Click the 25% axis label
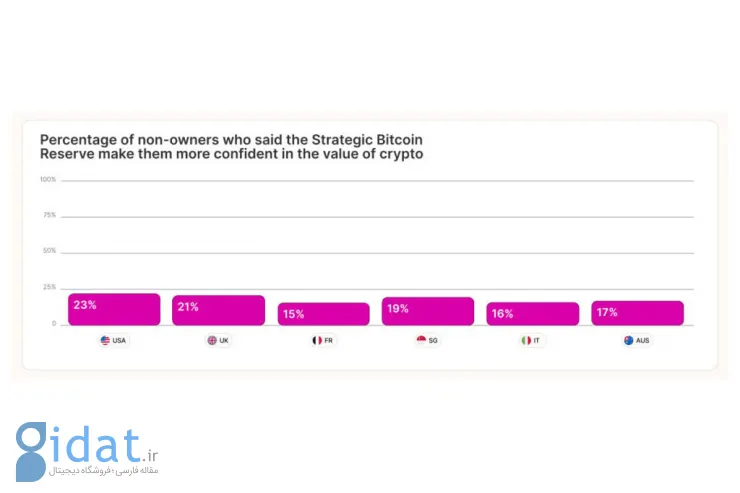The image size is (740, 493). pyautogui.click(x=50, y=287)
